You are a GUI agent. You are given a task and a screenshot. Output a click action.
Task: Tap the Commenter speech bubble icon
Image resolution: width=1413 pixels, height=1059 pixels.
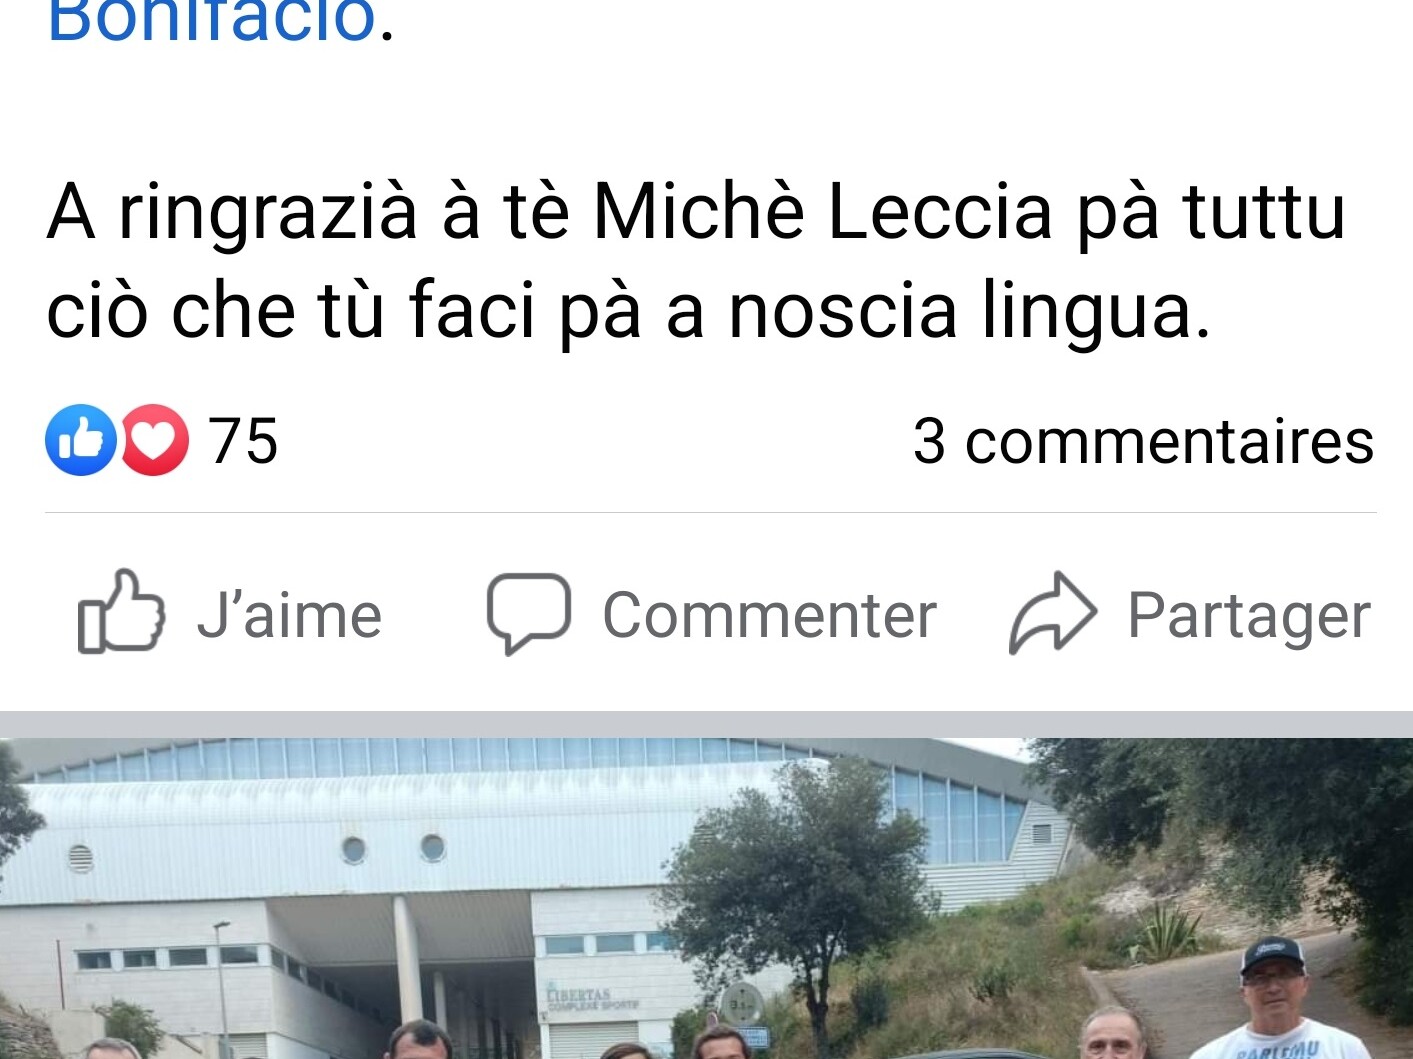tap(528, 613)
